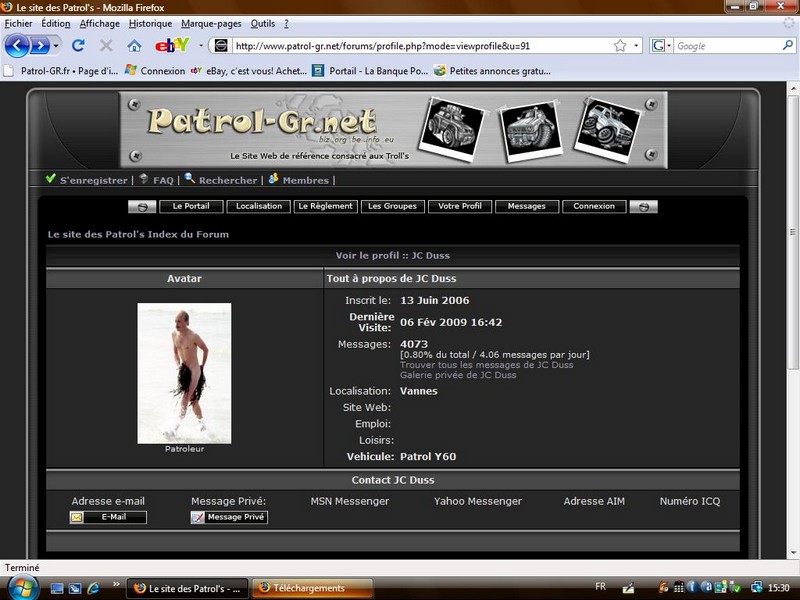Click the Show Desktop quick launch icon

click(x=57, y=588)
